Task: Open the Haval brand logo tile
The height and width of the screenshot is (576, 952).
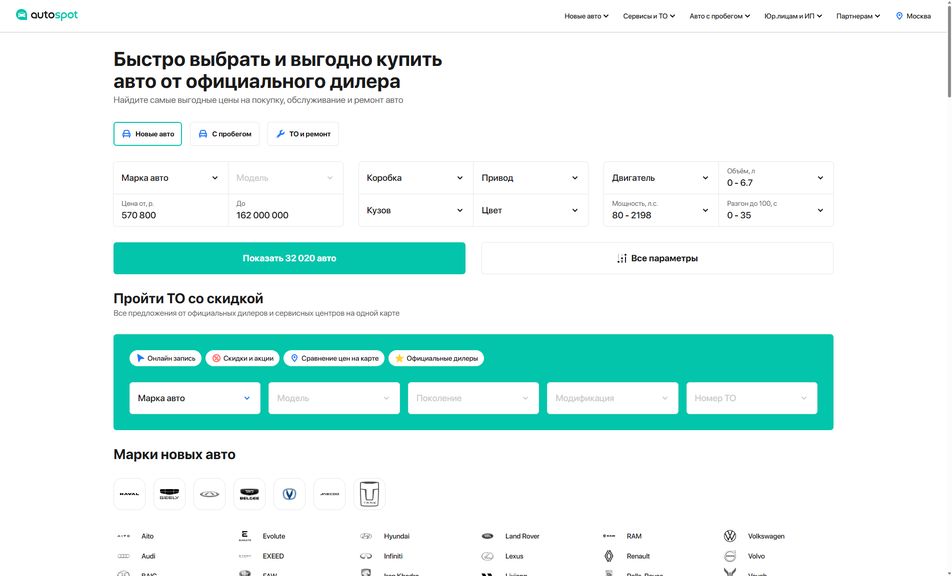Action: (129, 493)
